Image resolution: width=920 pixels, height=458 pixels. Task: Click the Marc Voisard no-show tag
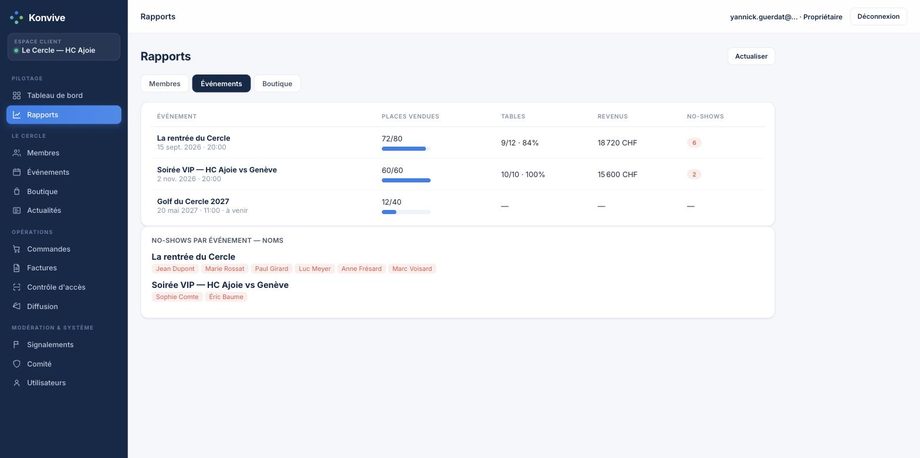pos(412,269)
